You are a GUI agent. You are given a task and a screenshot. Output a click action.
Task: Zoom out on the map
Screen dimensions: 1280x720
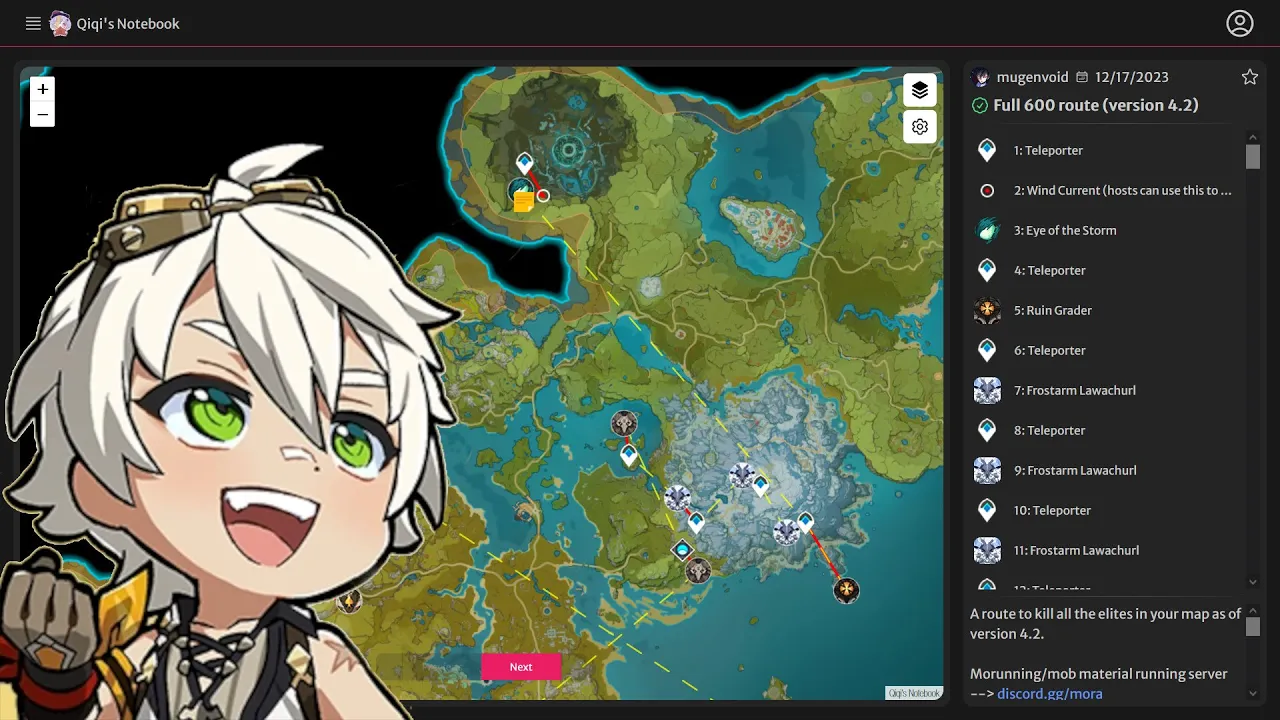click(42, 114)
